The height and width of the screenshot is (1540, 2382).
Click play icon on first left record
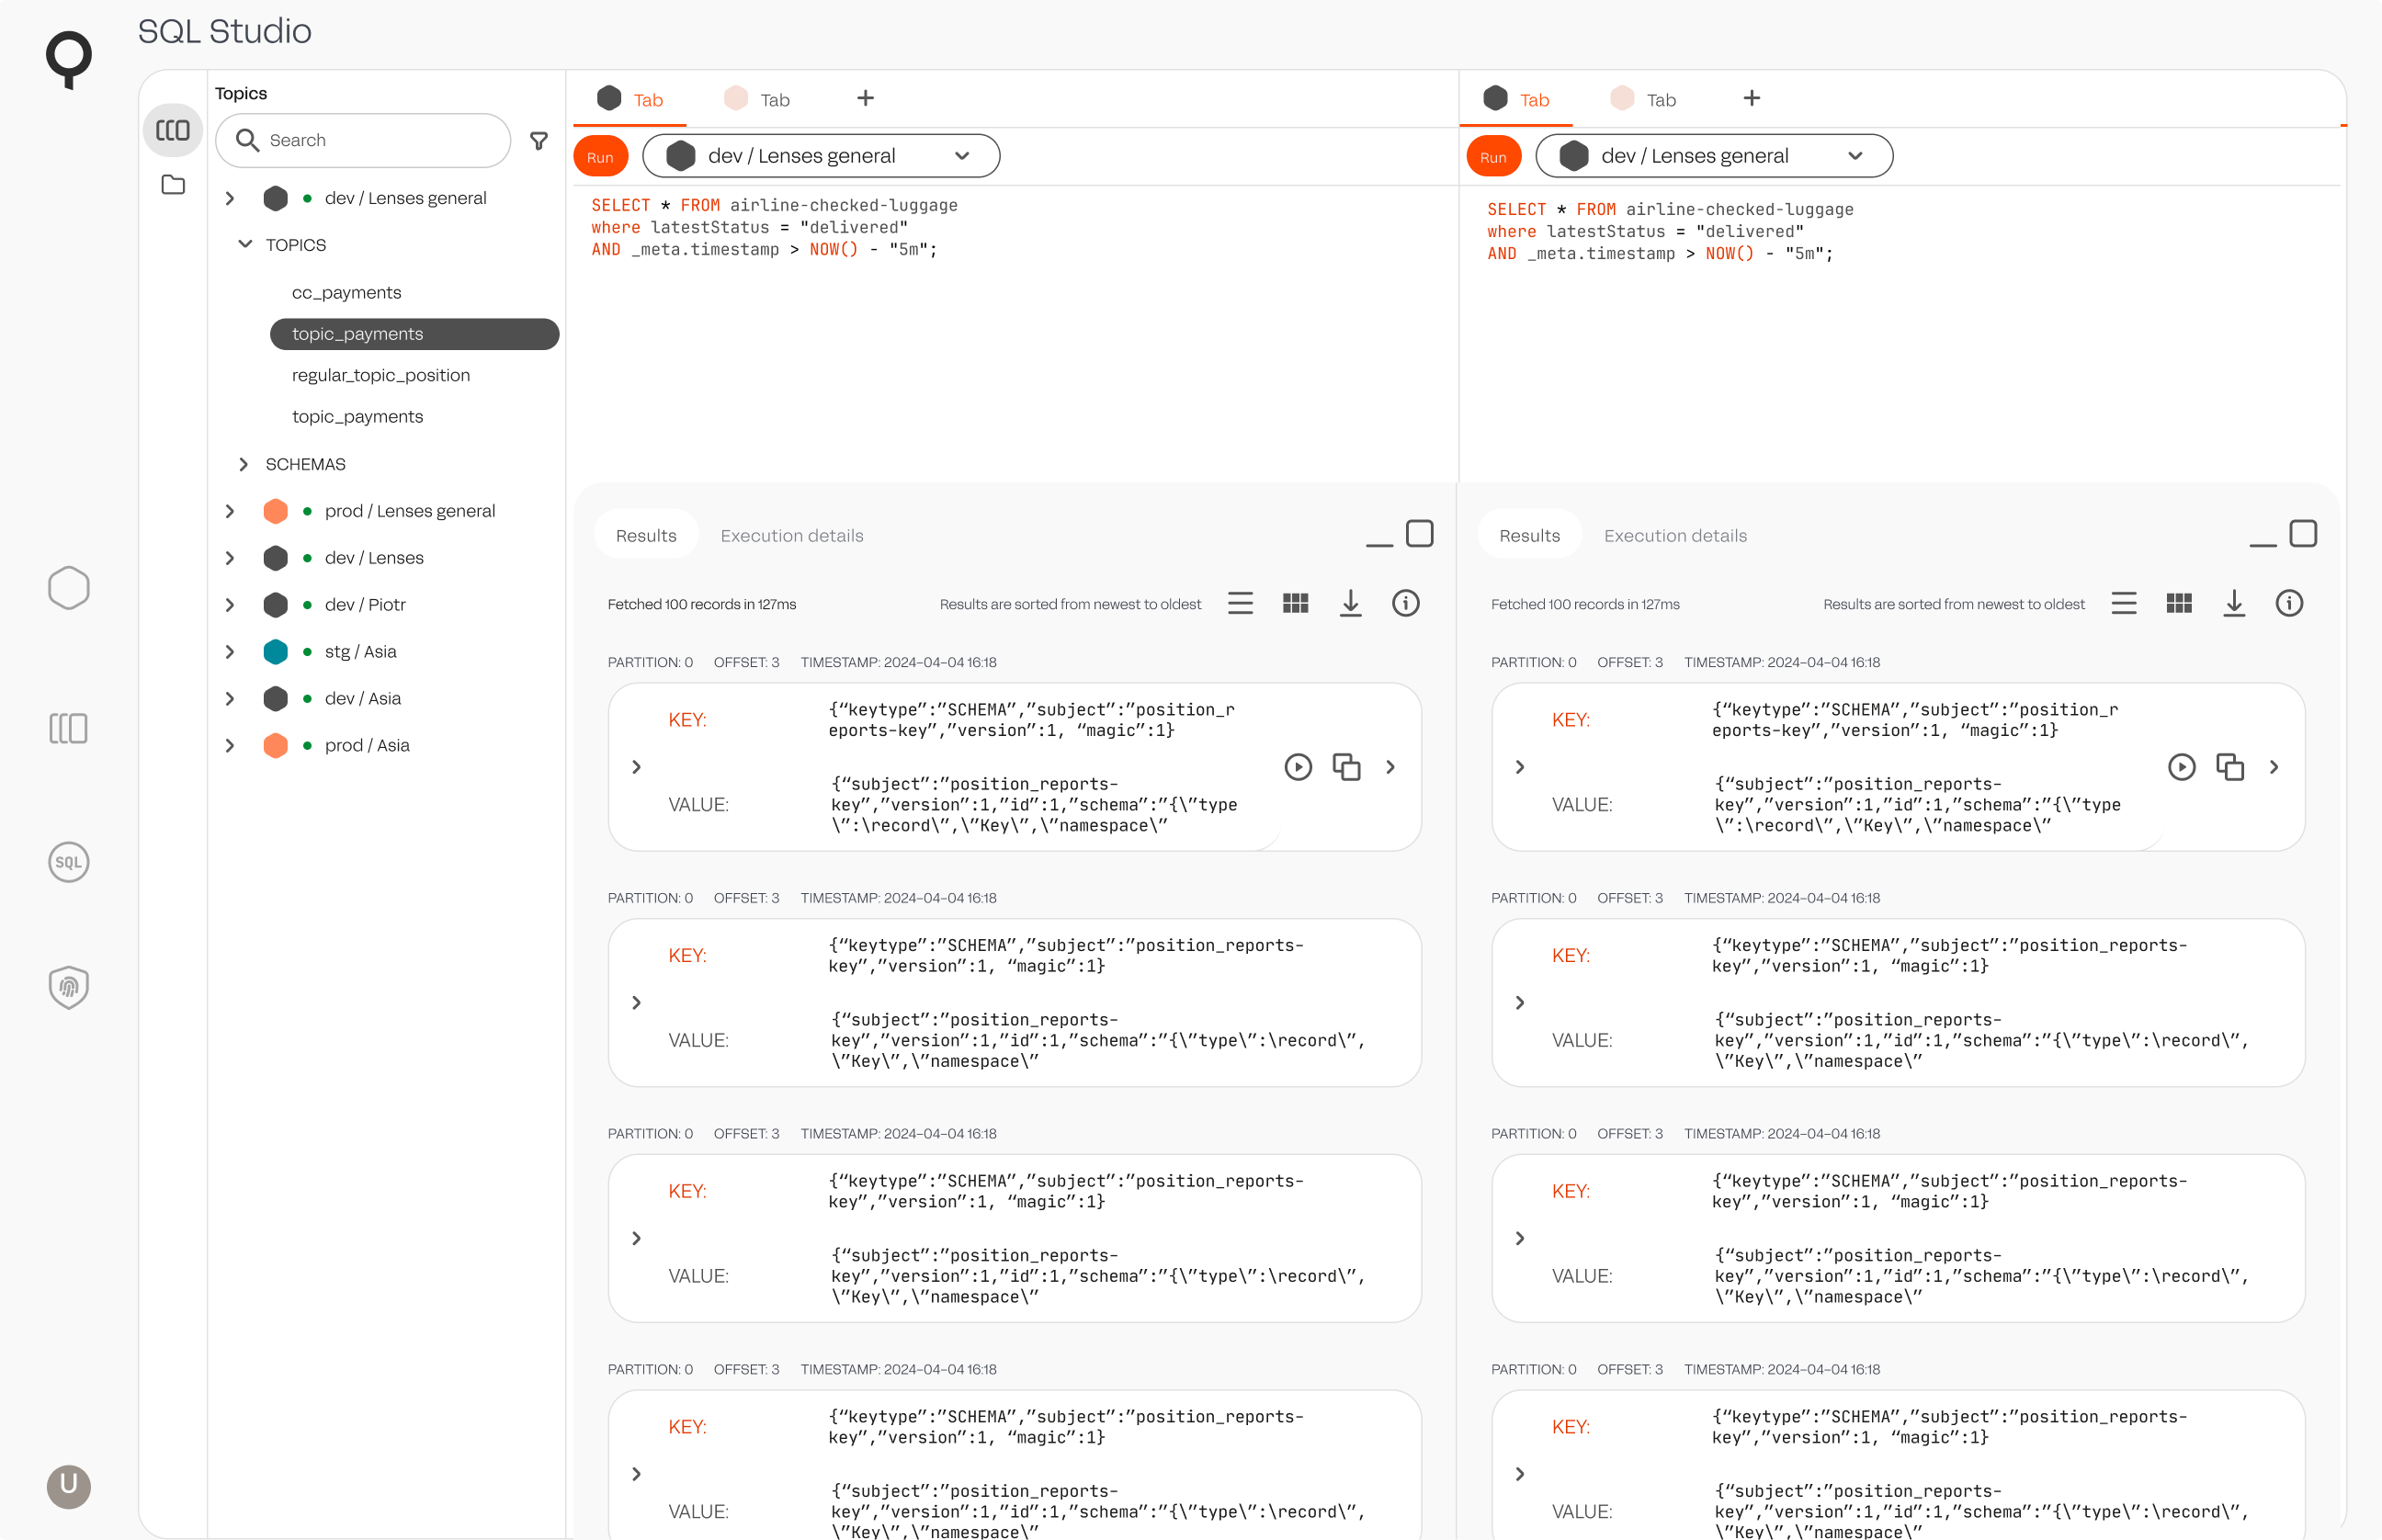[x=1298, y=767]
